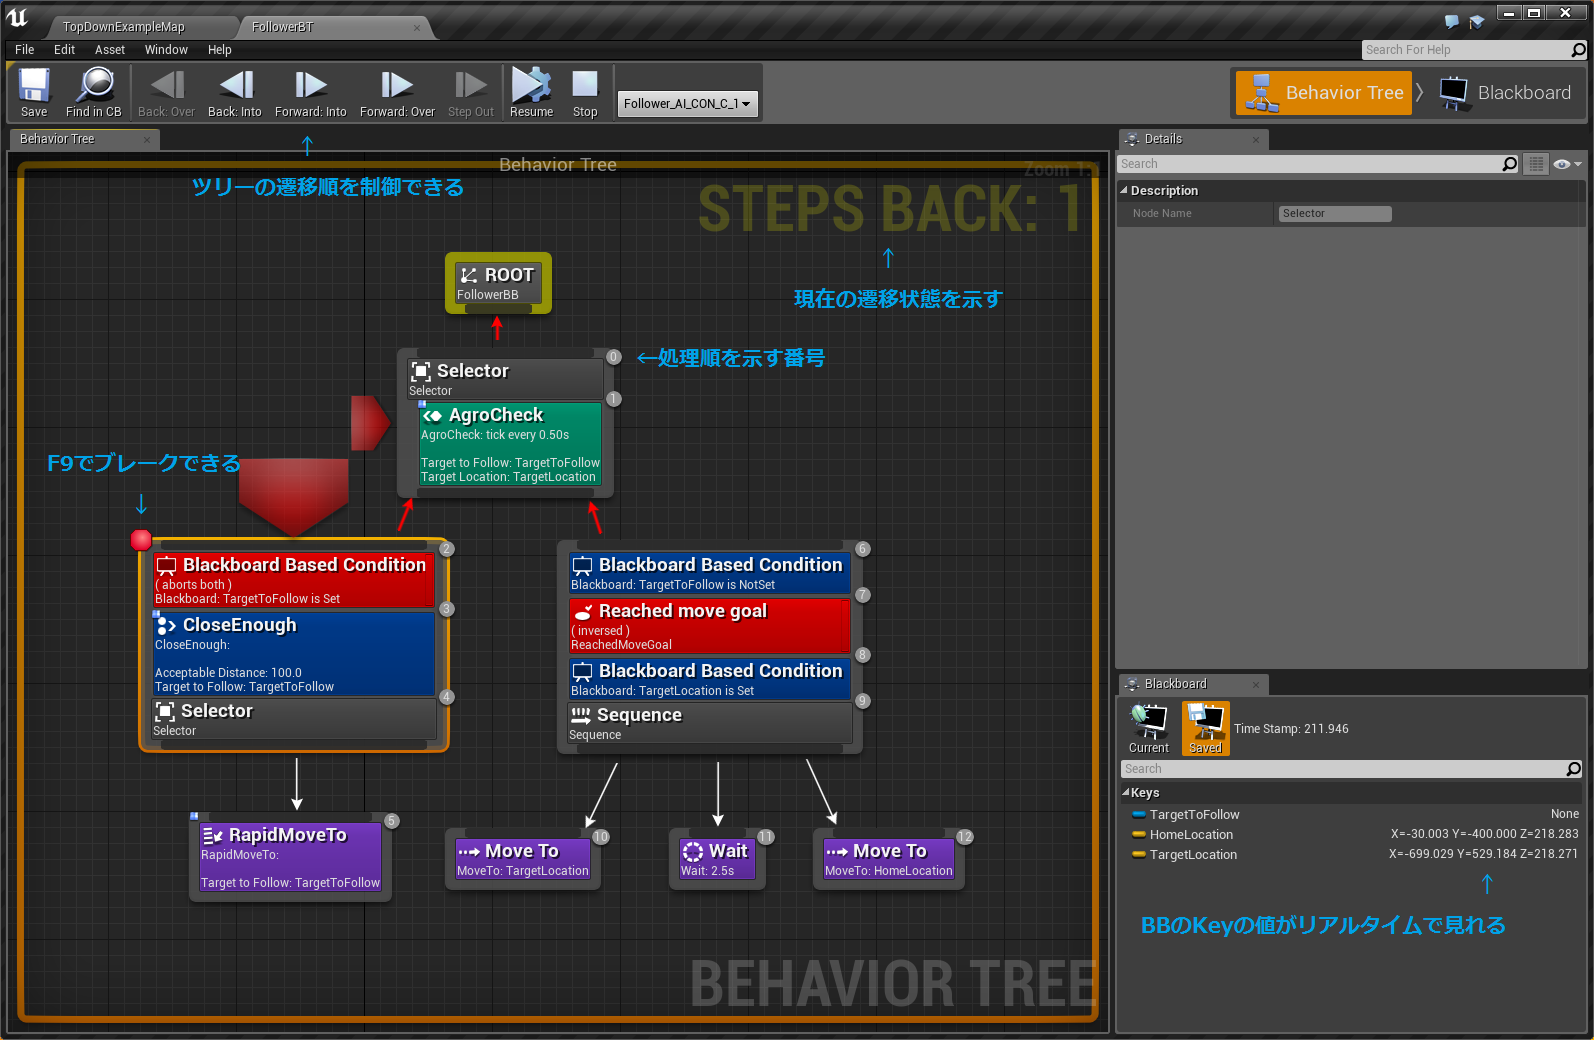This screenshot has width=1594, height=1040.
Task: Select the Sequence composite node
Action: tap(710, 723)
